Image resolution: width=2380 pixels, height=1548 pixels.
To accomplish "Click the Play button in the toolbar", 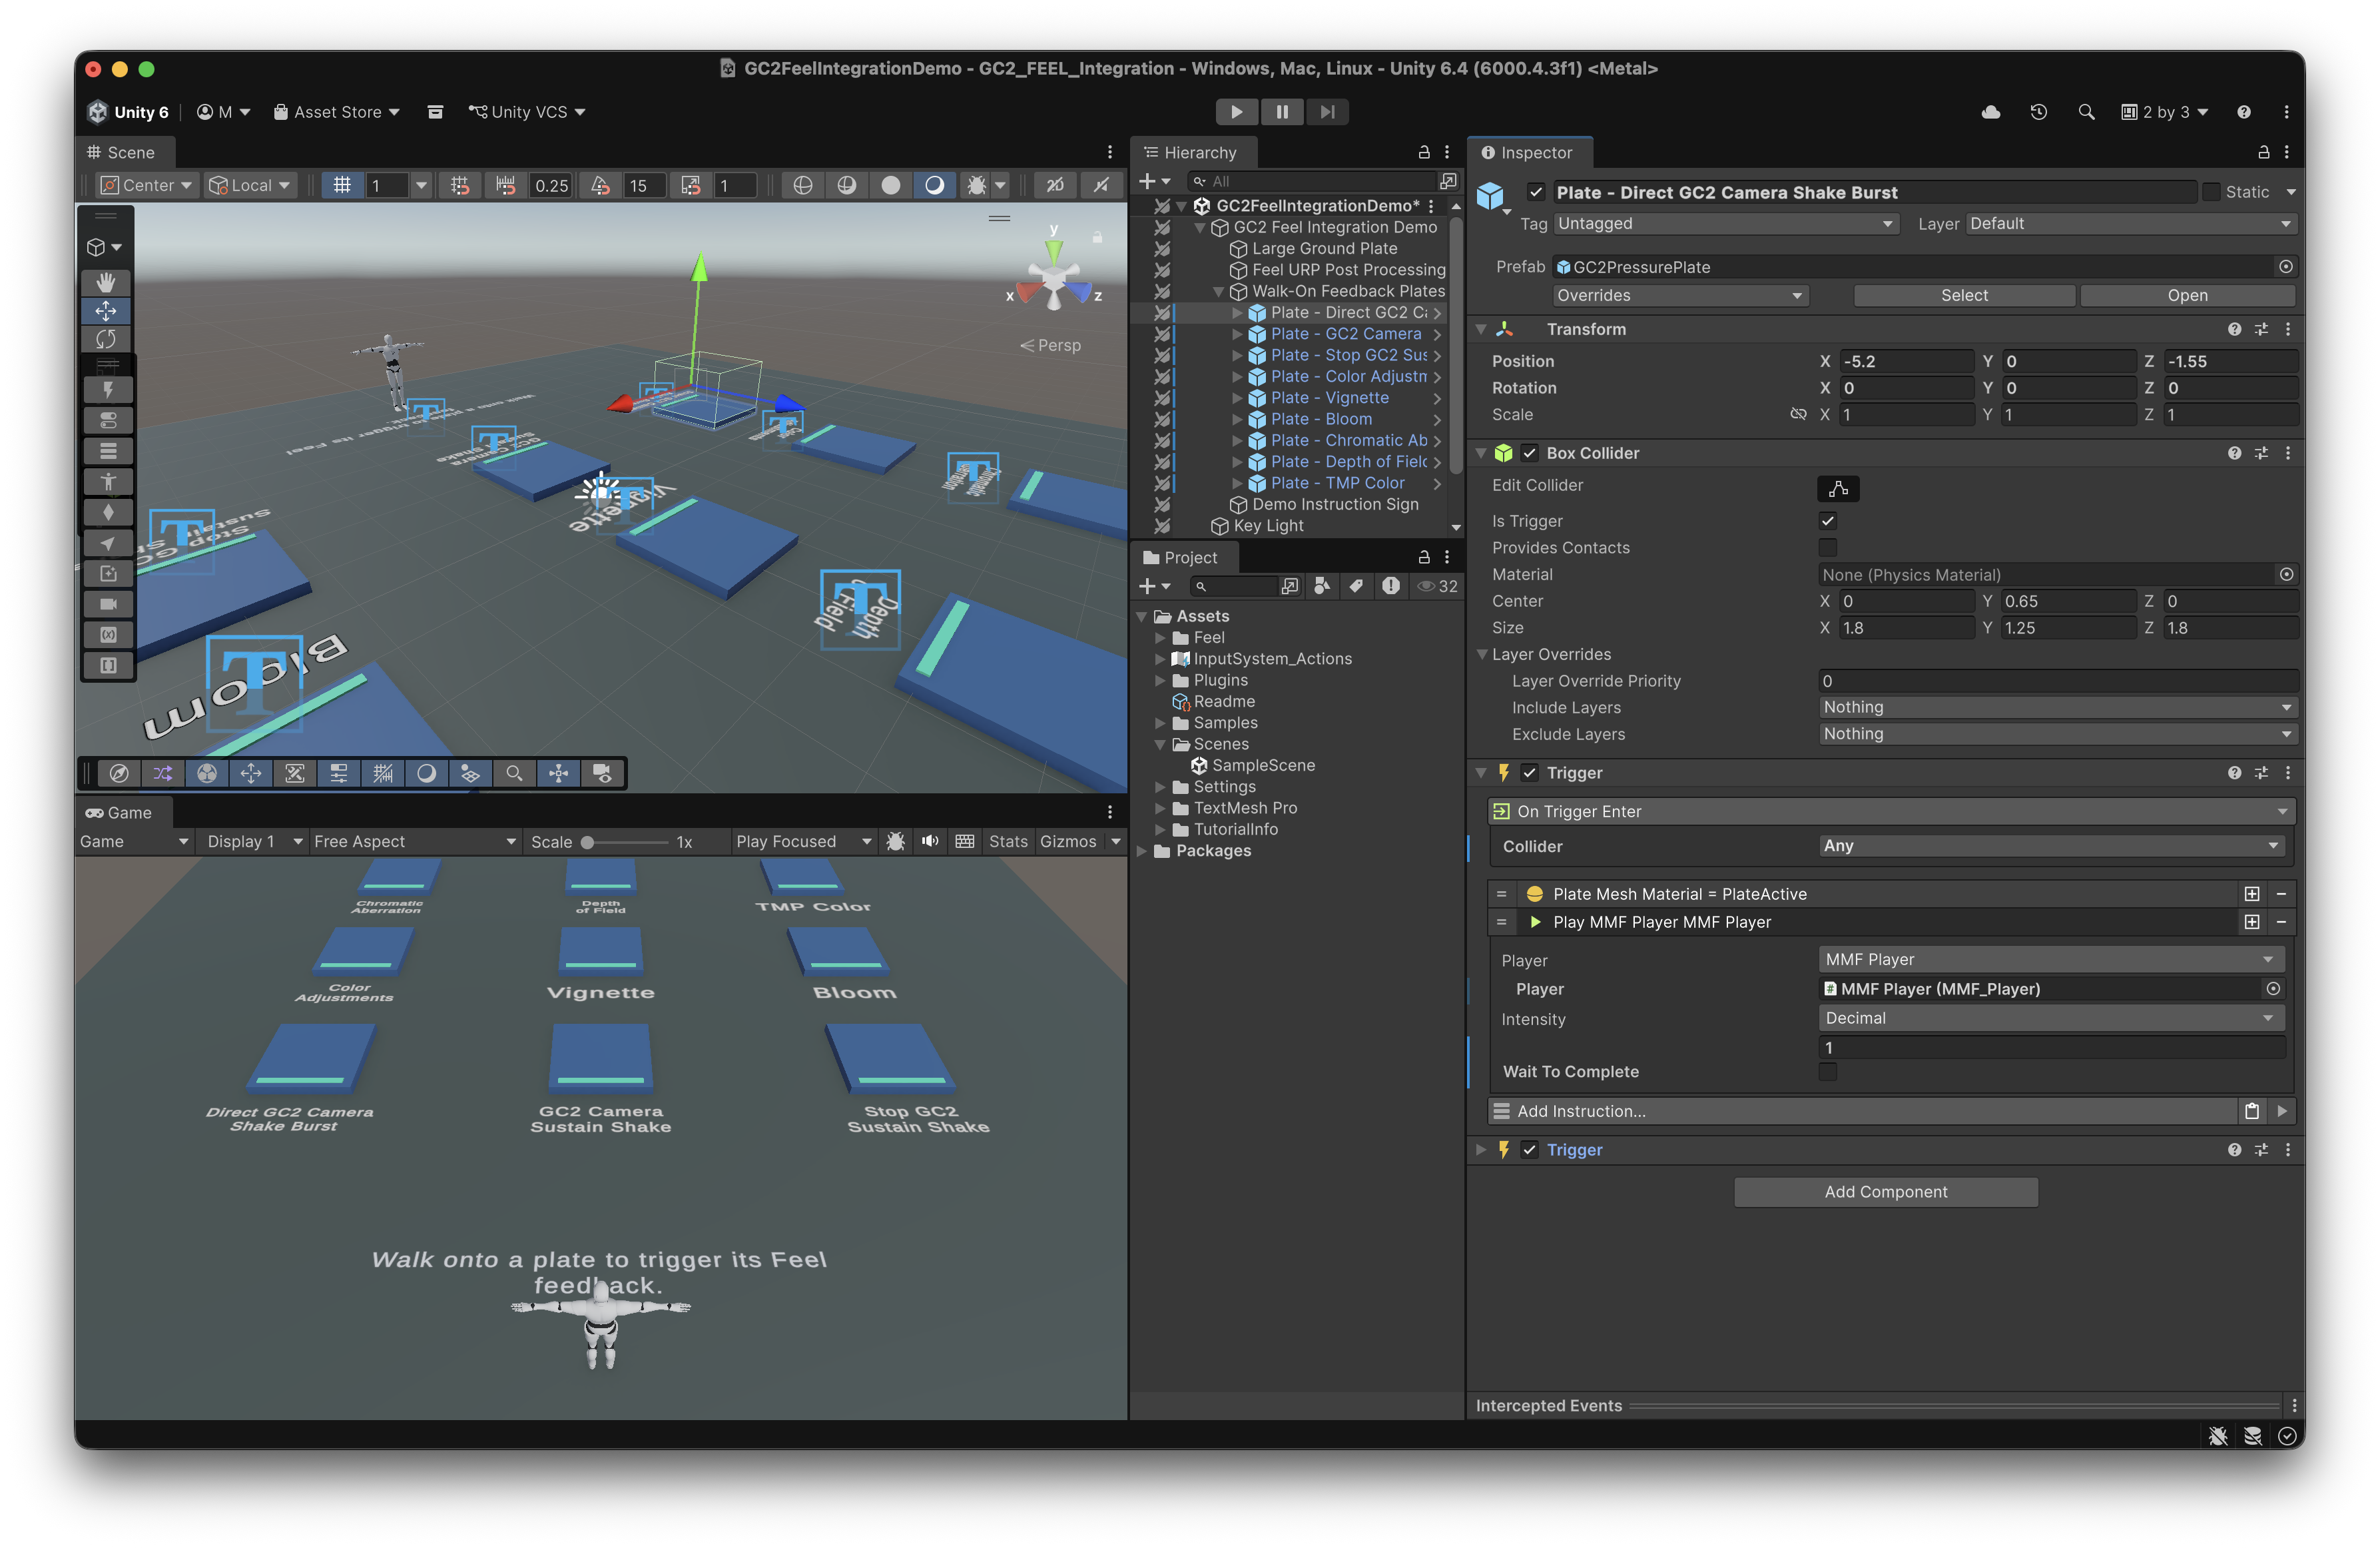I will [x=1237, y=112].
